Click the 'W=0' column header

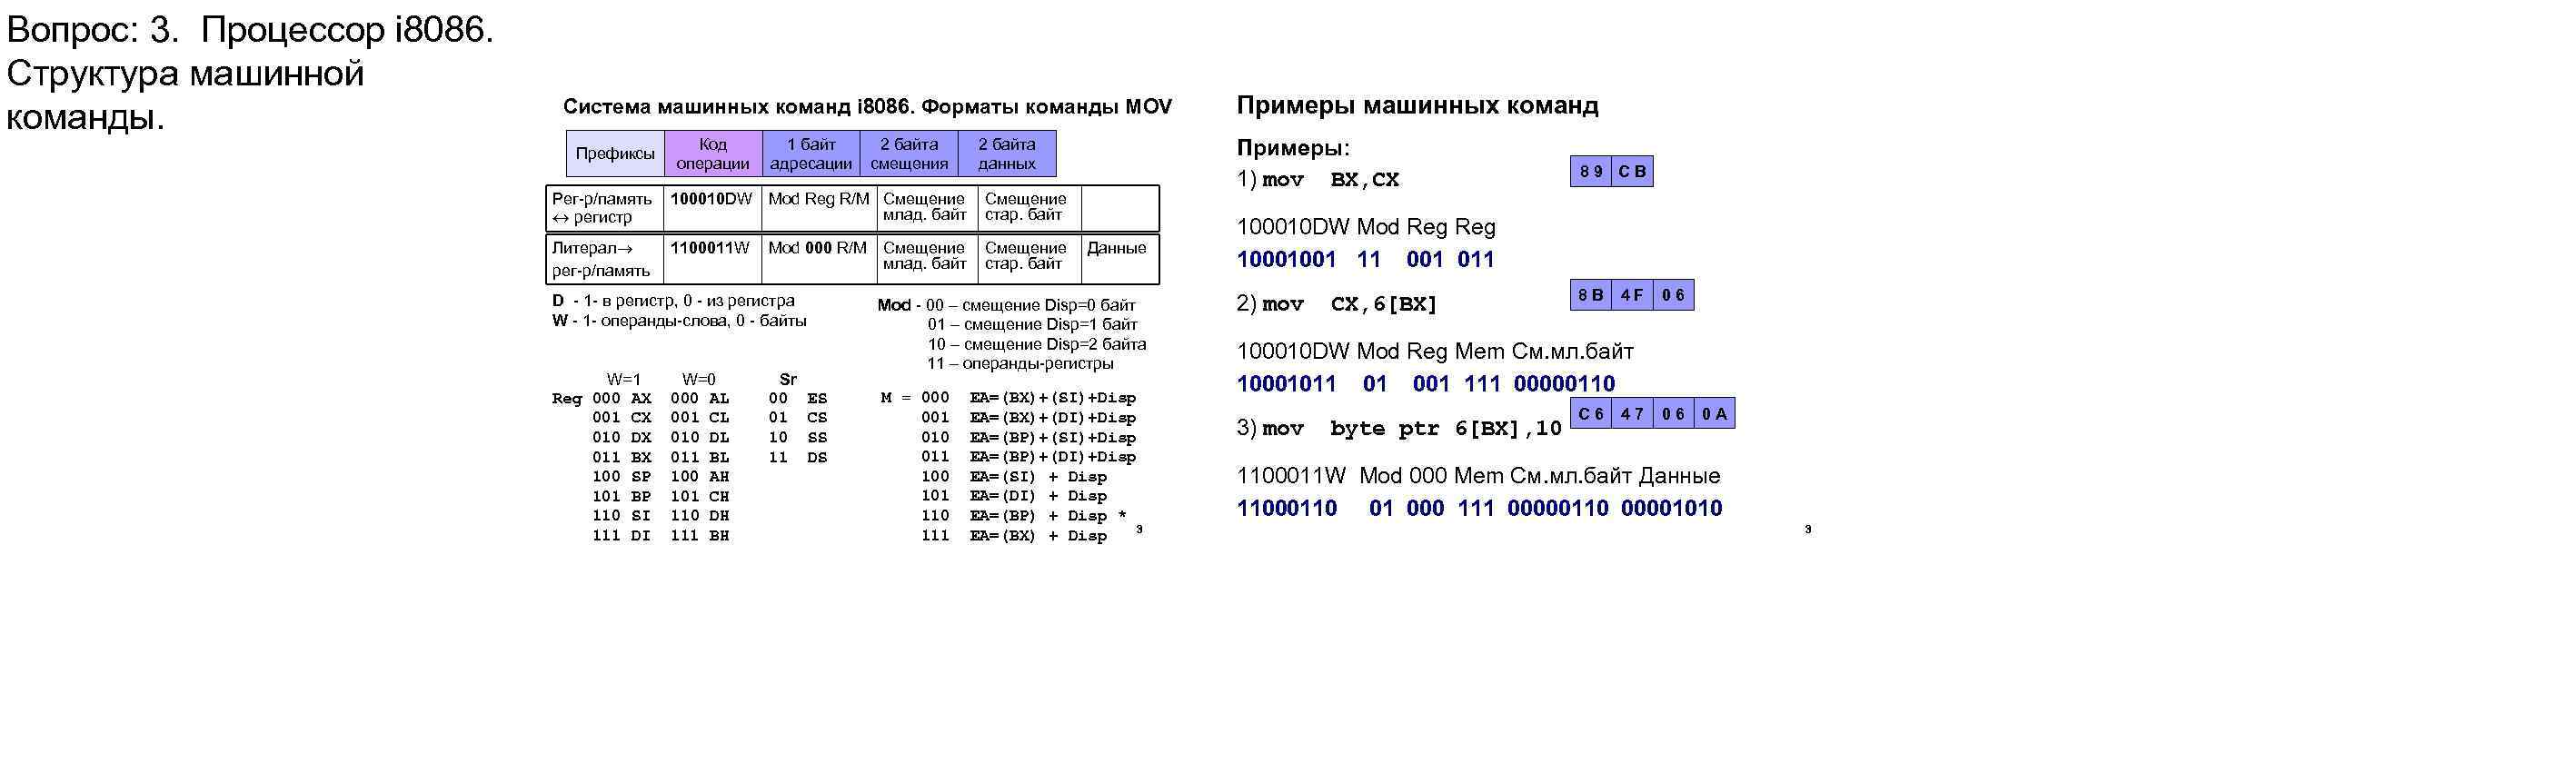click(x=699, y=379)
